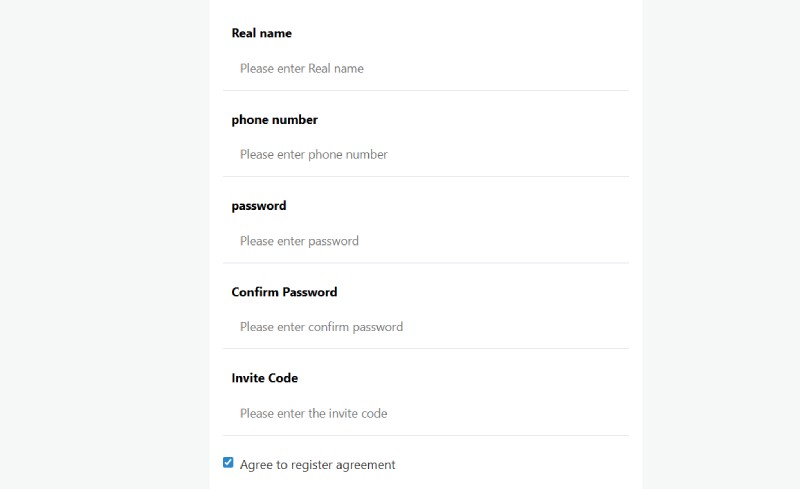800x489 pixels.
Task: Uncheck the register agreement checkbox
Action: coord(228,463)
